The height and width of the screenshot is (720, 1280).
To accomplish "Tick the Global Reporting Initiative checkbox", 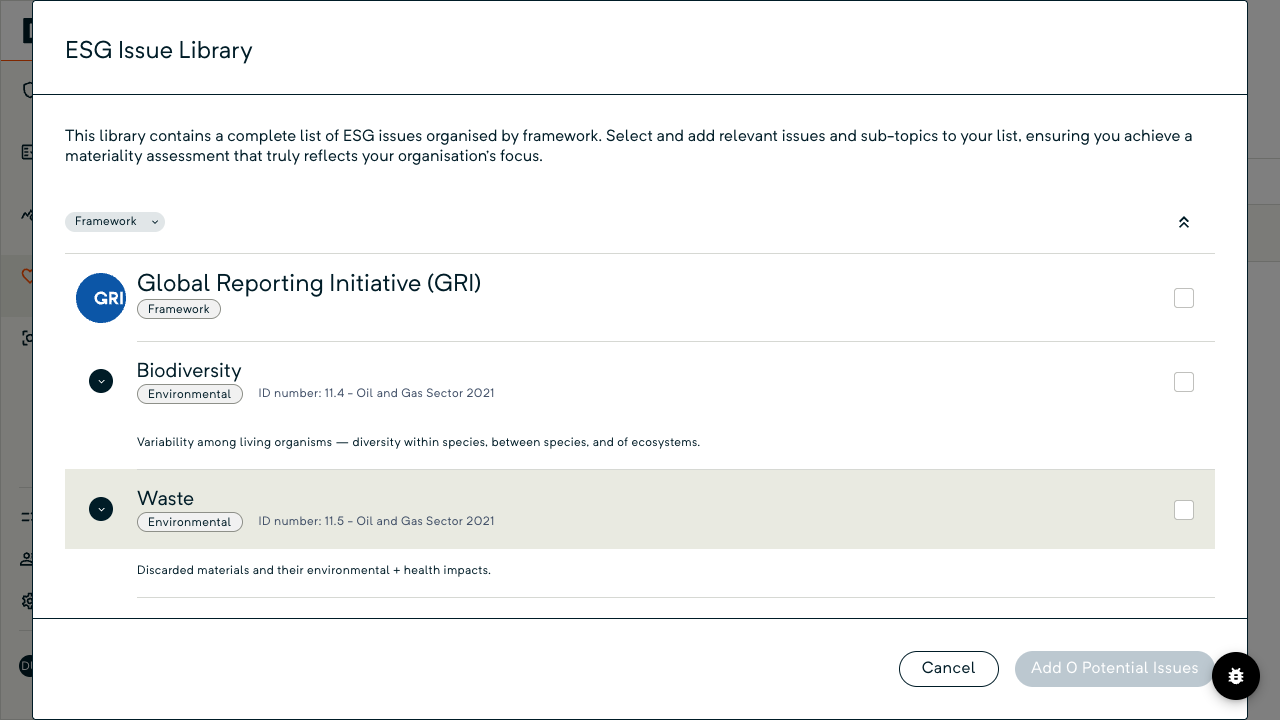I will [1184, 298].
